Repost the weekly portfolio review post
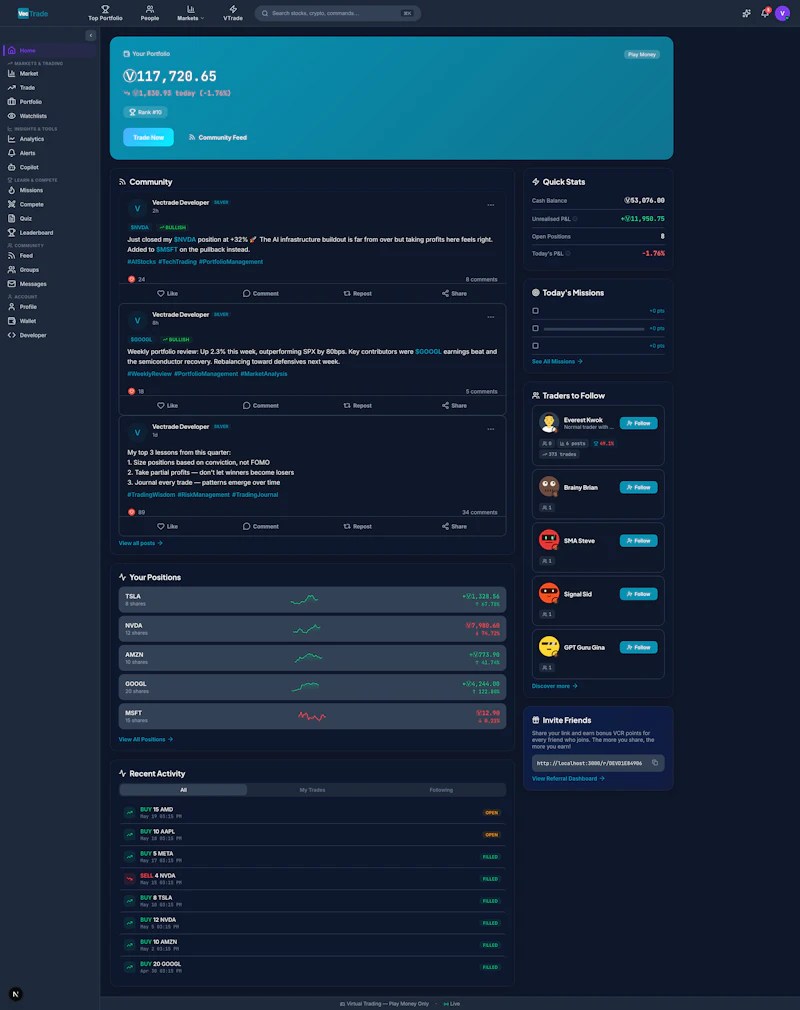 (357, 405)
